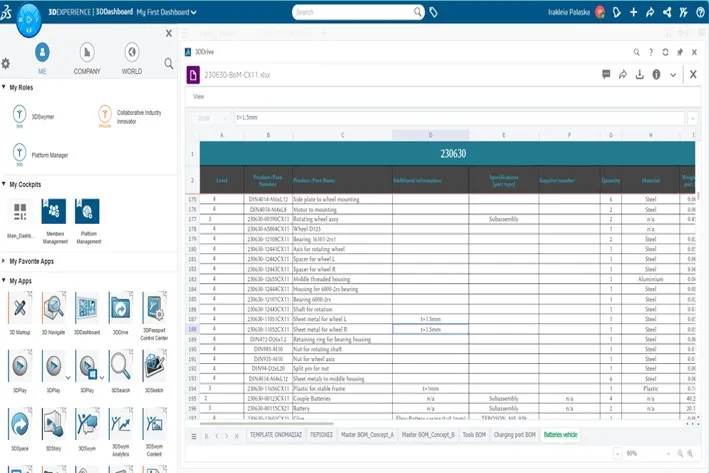Click the search magnifier in top search box
Screen dimensions: 709x473
click(418, 12)
